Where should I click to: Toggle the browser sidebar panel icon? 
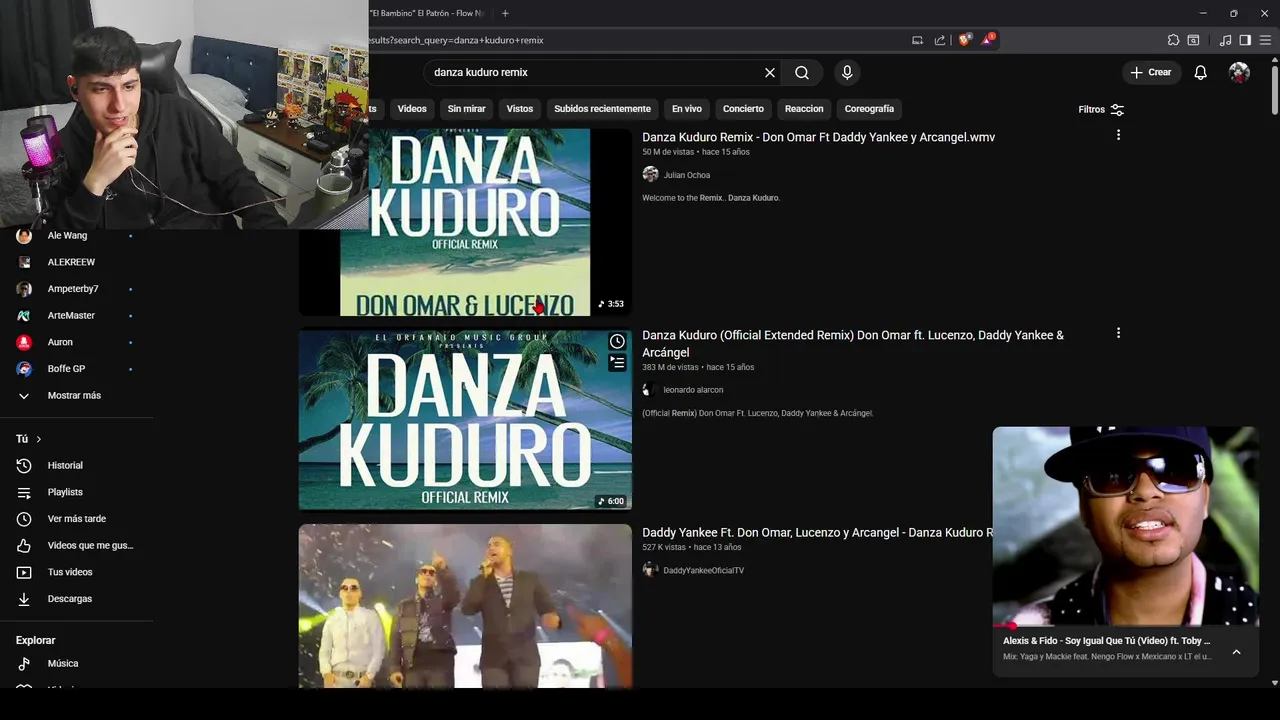[1245, 40]
